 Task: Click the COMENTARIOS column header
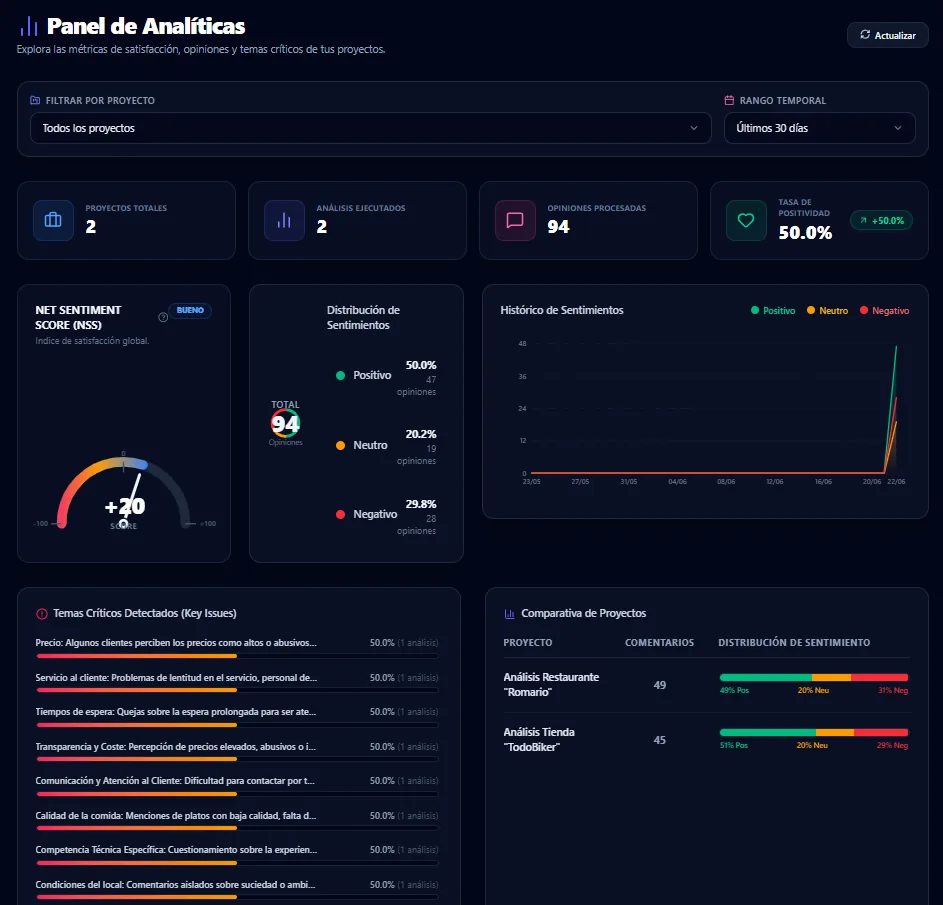pyautogui.click(x=659, y=642)
